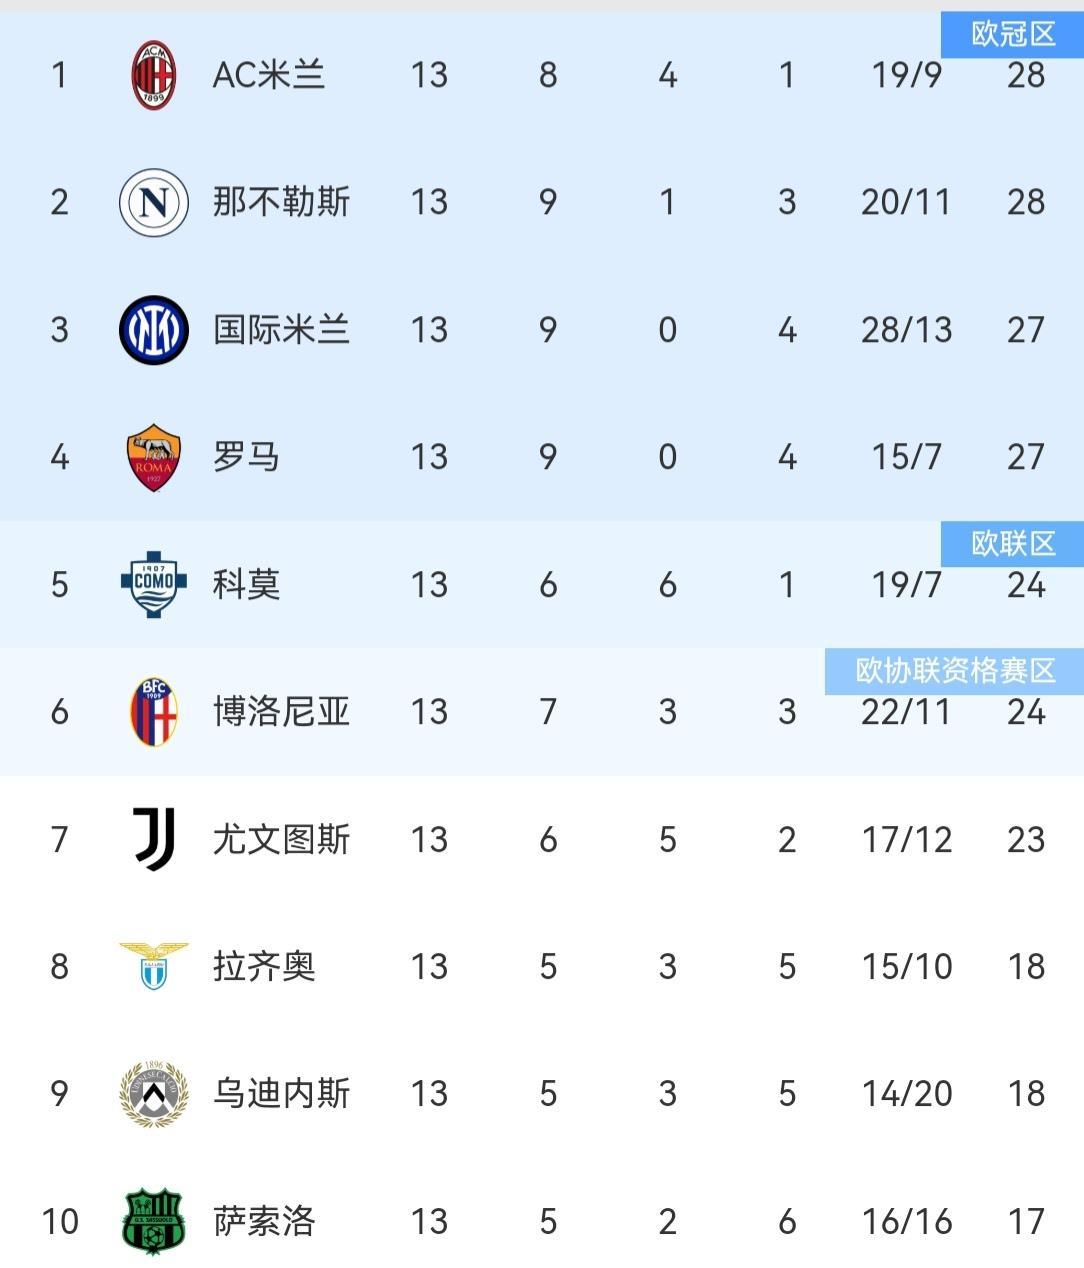Click the Lazio eagle crest

pyautogui.click(x=154, y=966)
